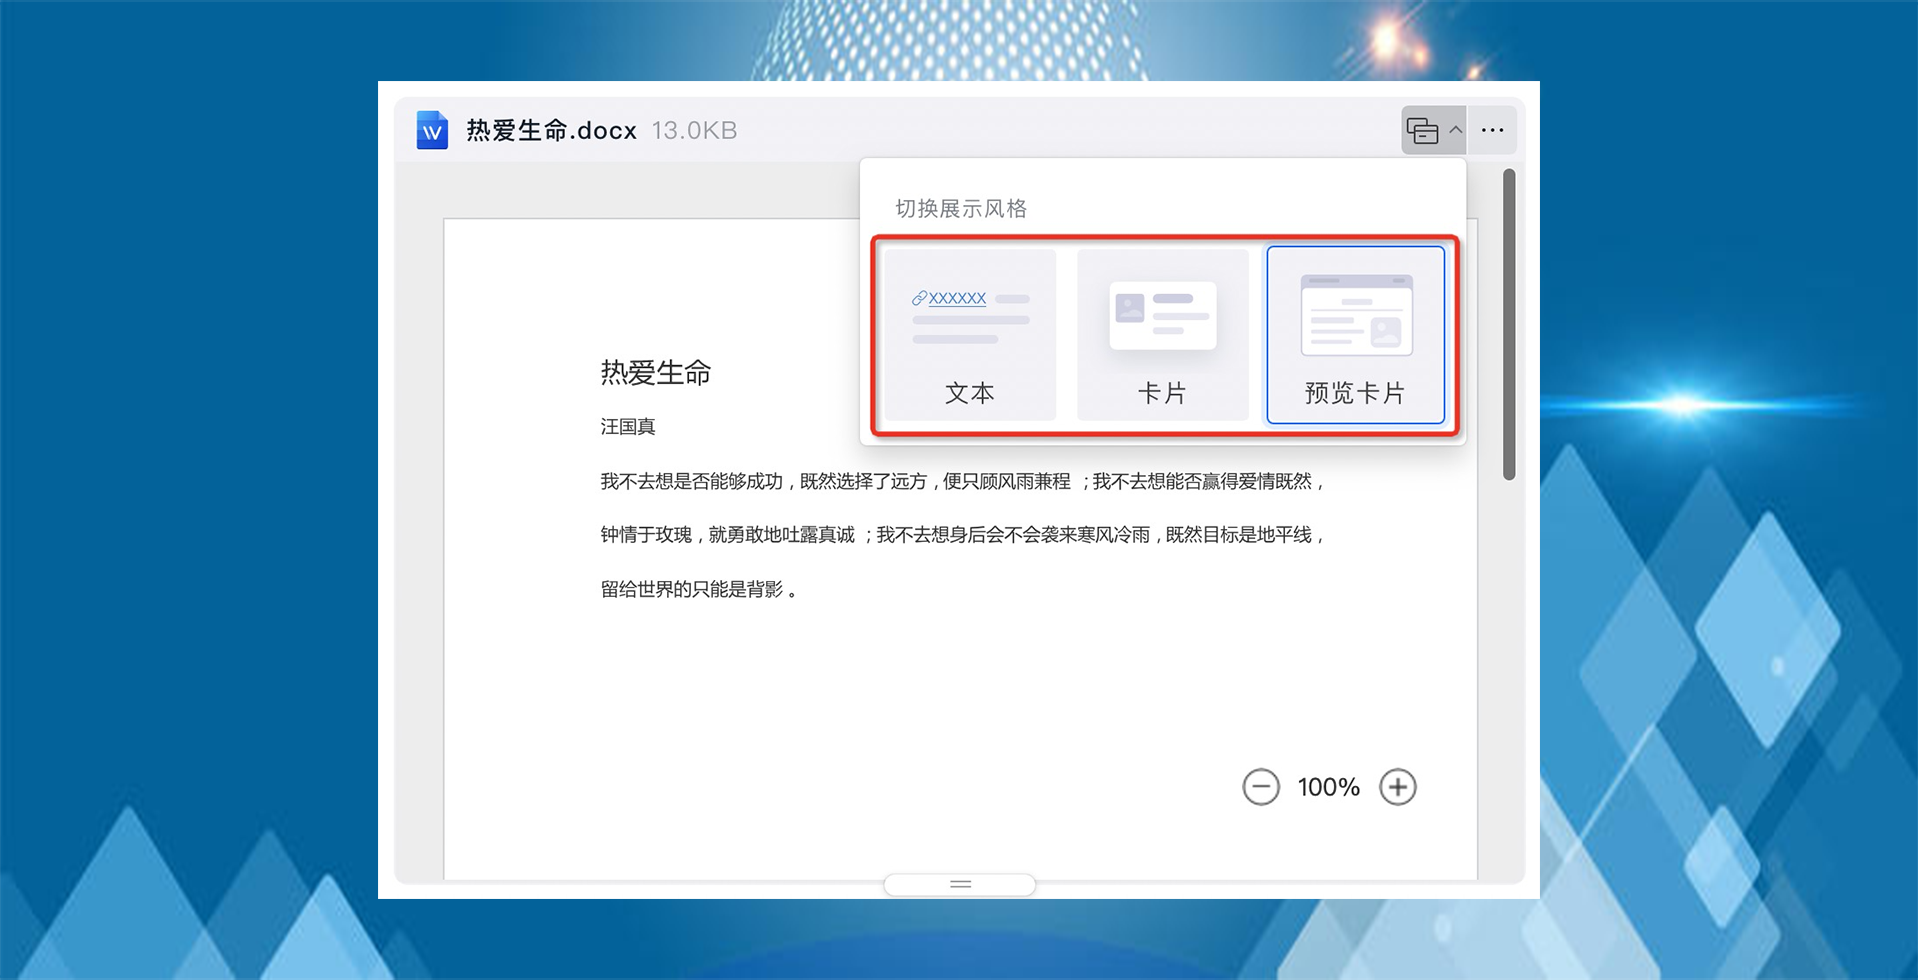This screenshot has height=980, width=1918.
Task: Click the 切换展示风格 header label
Action: tap(959, 207)
